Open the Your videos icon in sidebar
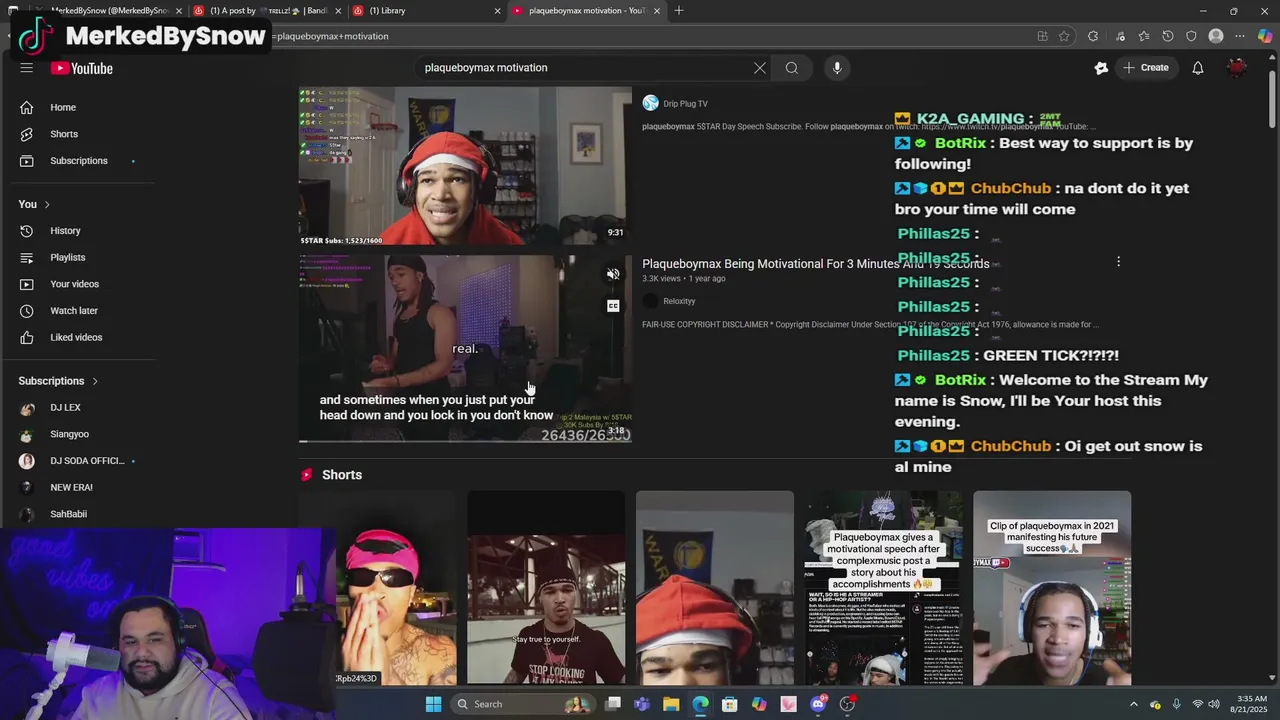 click(x=27, y=284)
